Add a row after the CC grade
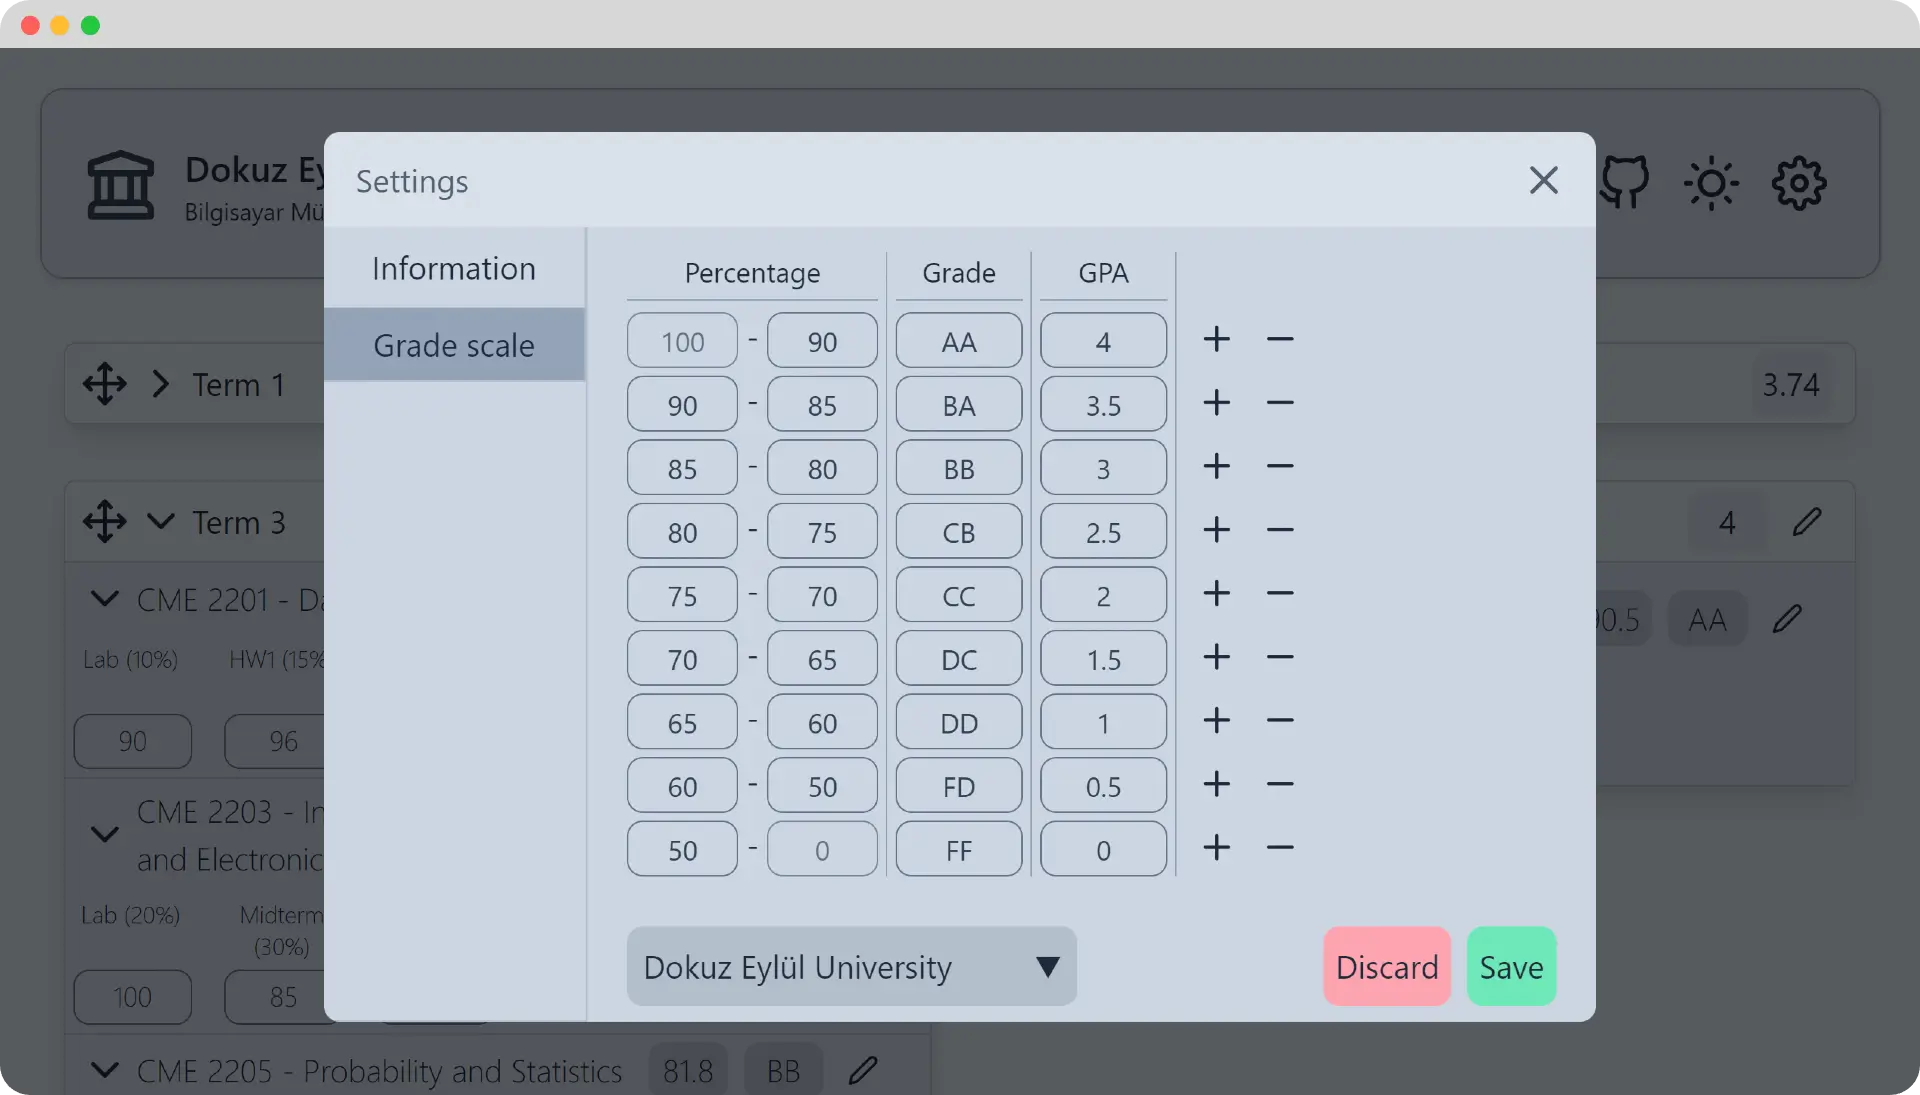This screenshot has height=1095, width=1920. (x=1216, y=594)
